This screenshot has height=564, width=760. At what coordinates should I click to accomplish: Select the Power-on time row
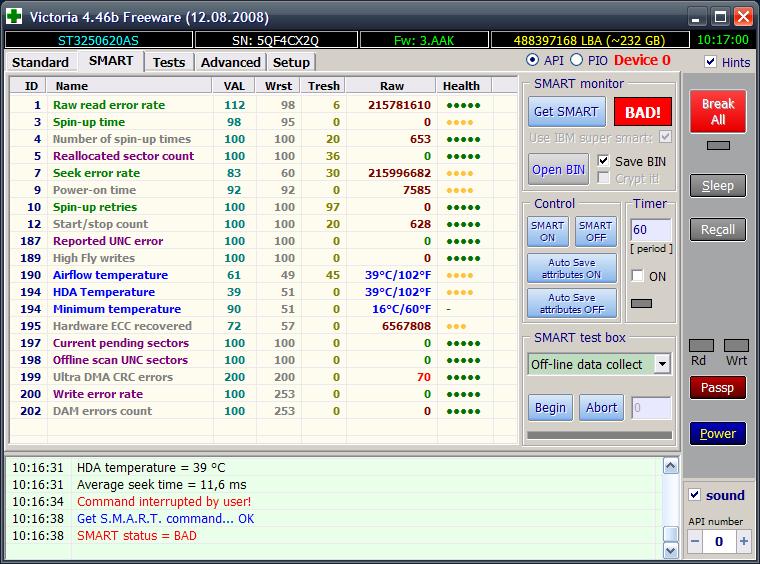pyautogui.click(x=264, y=189)
